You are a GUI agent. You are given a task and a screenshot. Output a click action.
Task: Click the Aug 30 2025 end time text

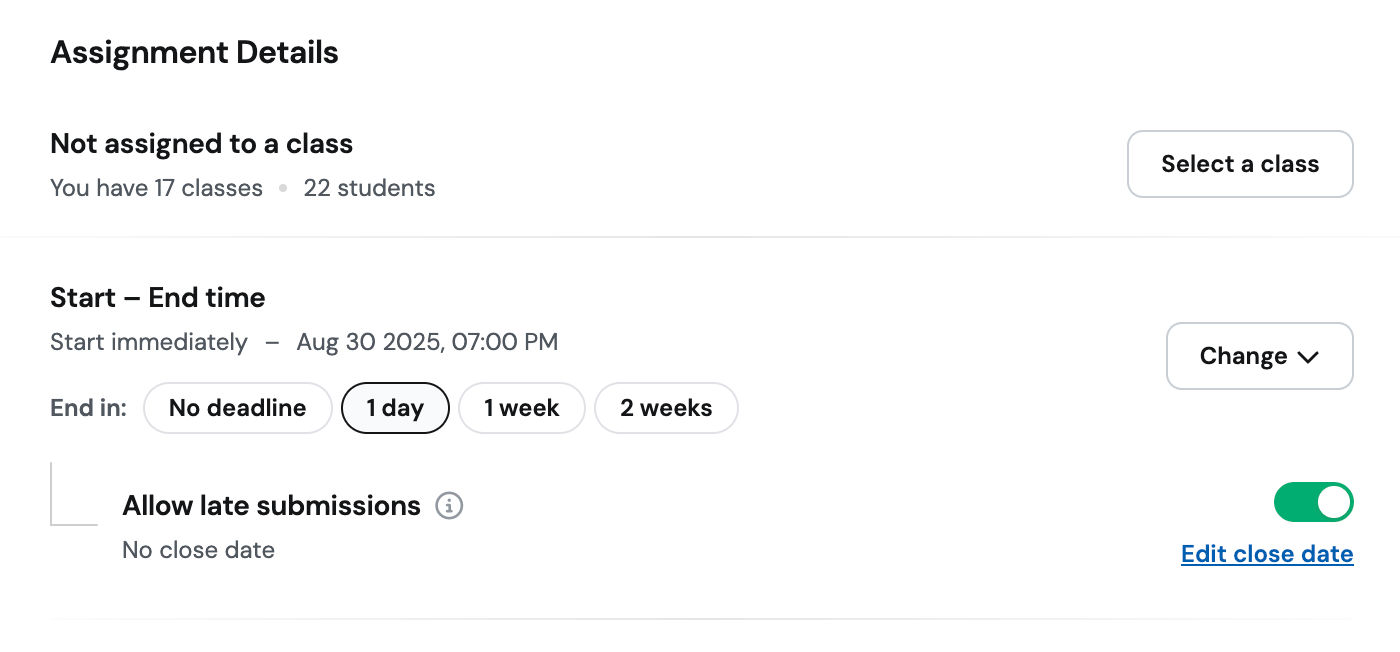click(x=428, y=342)
